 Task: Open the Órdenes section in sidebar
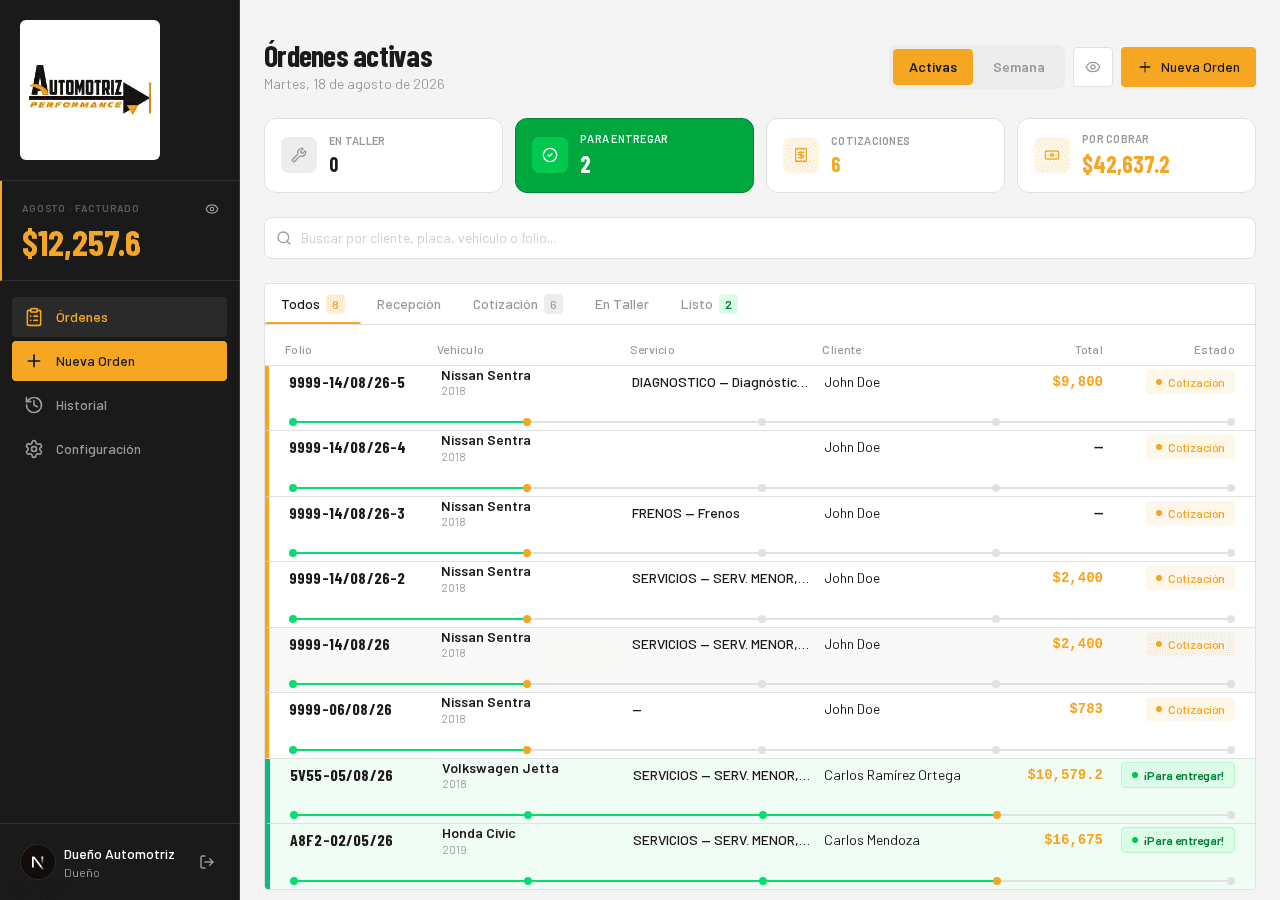coord(119,317)
